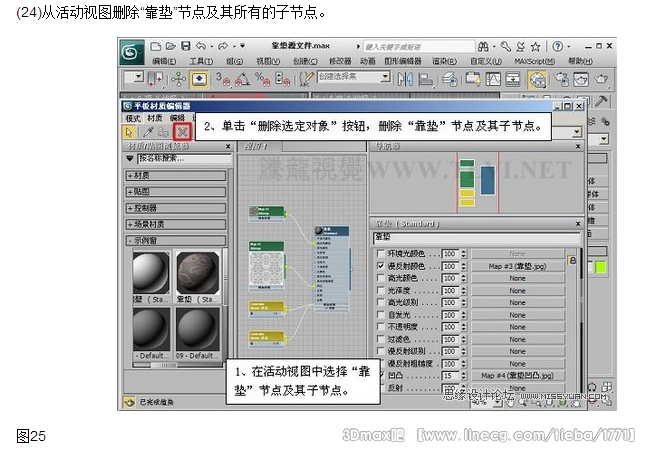Open the 材质 menu in material editor
The image size is (664, 452).
(155, 118)
